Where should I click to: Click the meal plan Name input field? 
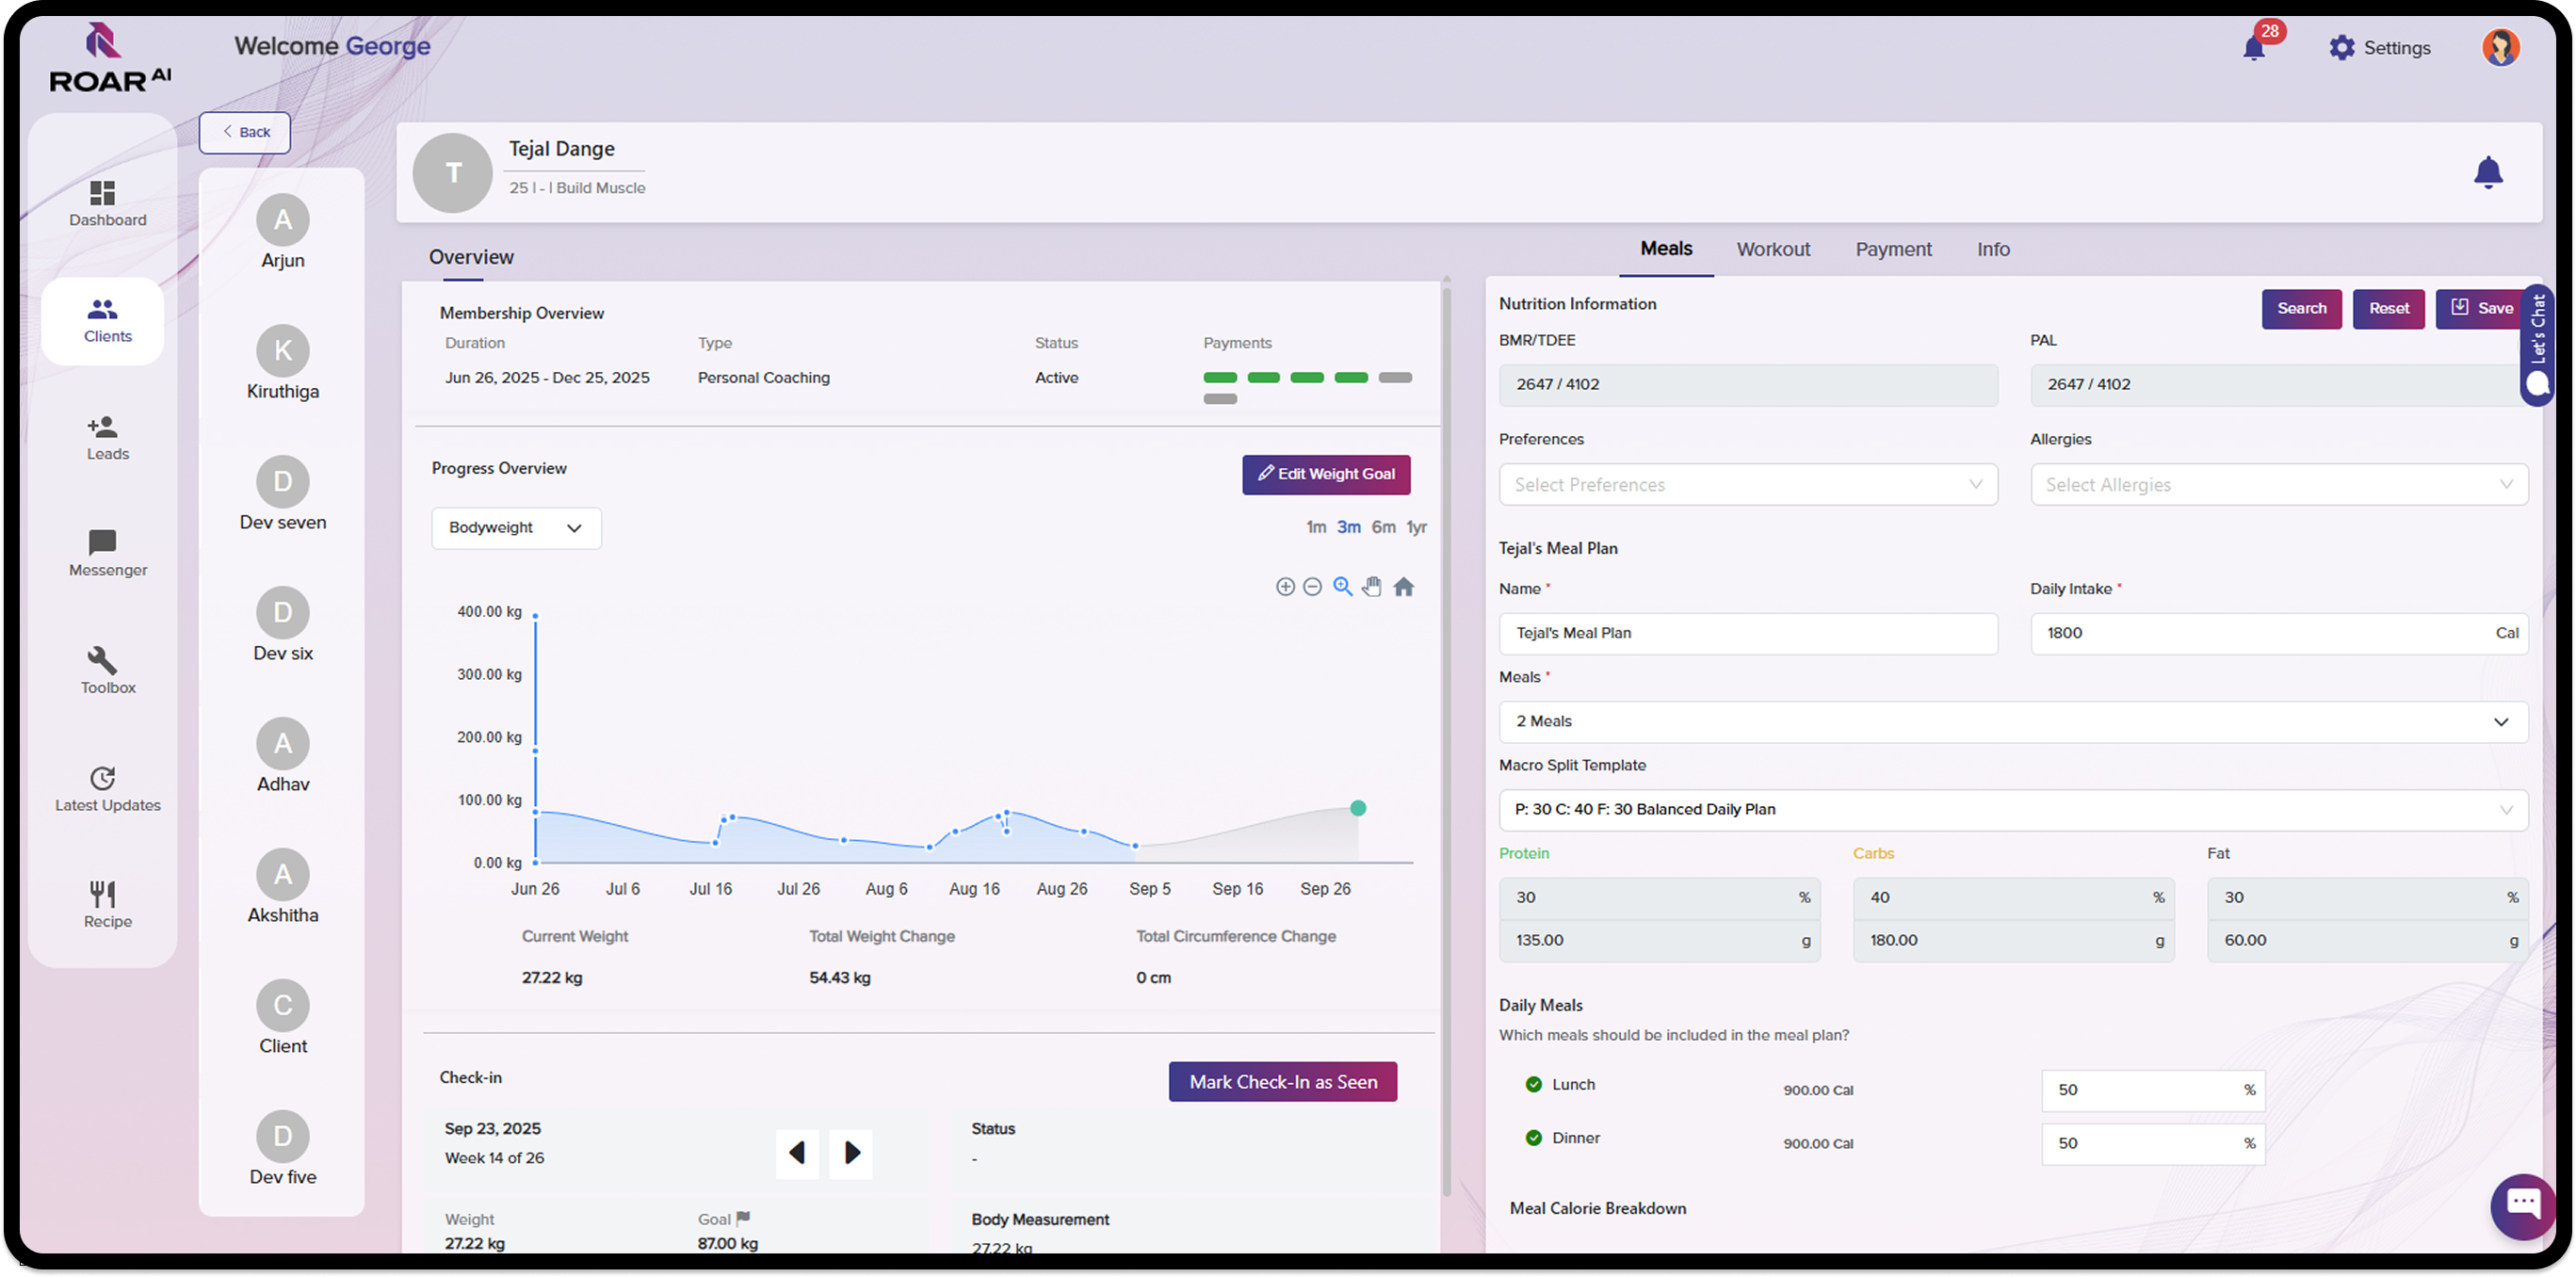1747,633
